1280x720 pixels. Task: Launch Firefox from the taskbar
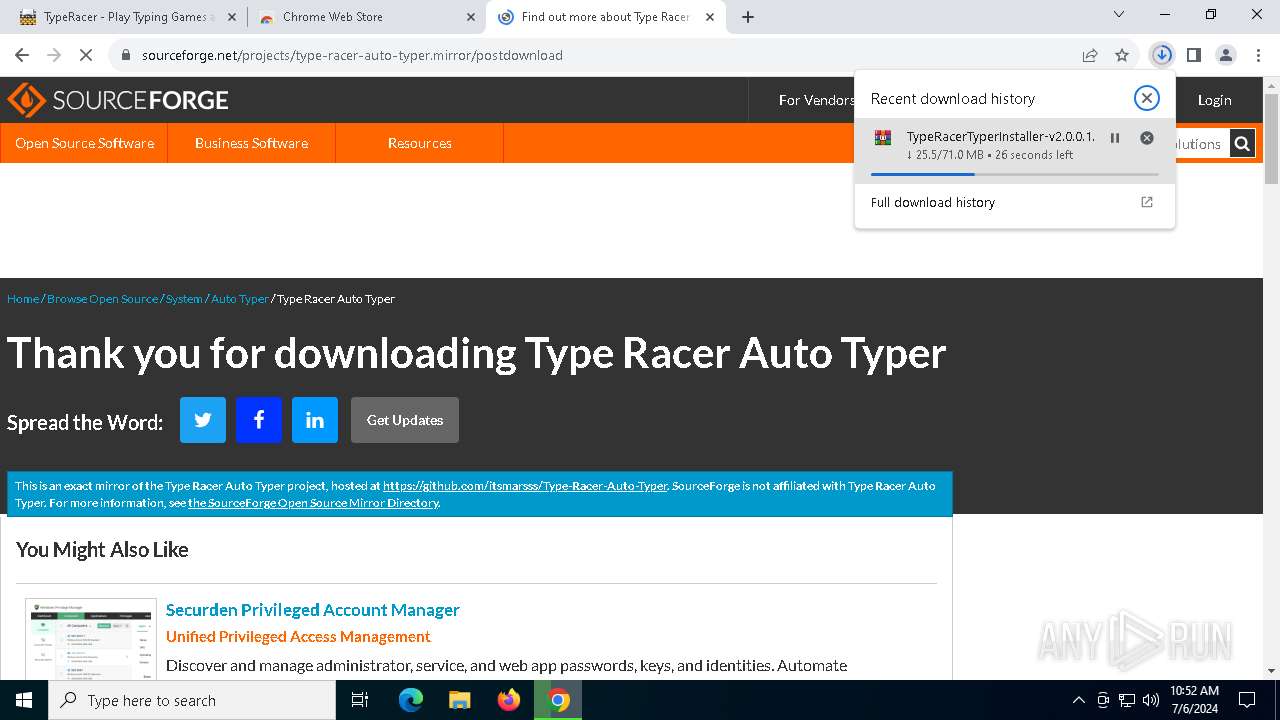click(x=509, y=700)
